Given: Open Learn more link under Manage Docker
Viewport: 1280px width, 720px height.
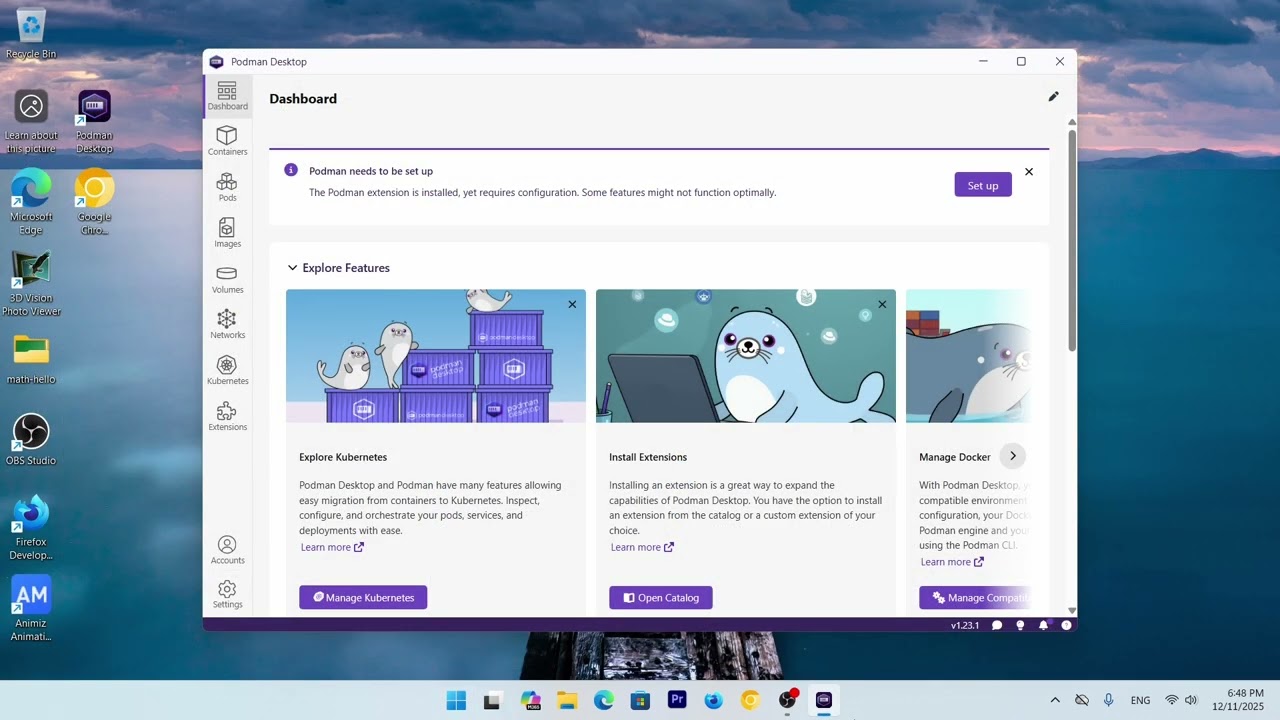Looking at the screenshot, I should (x=952, y=562).
